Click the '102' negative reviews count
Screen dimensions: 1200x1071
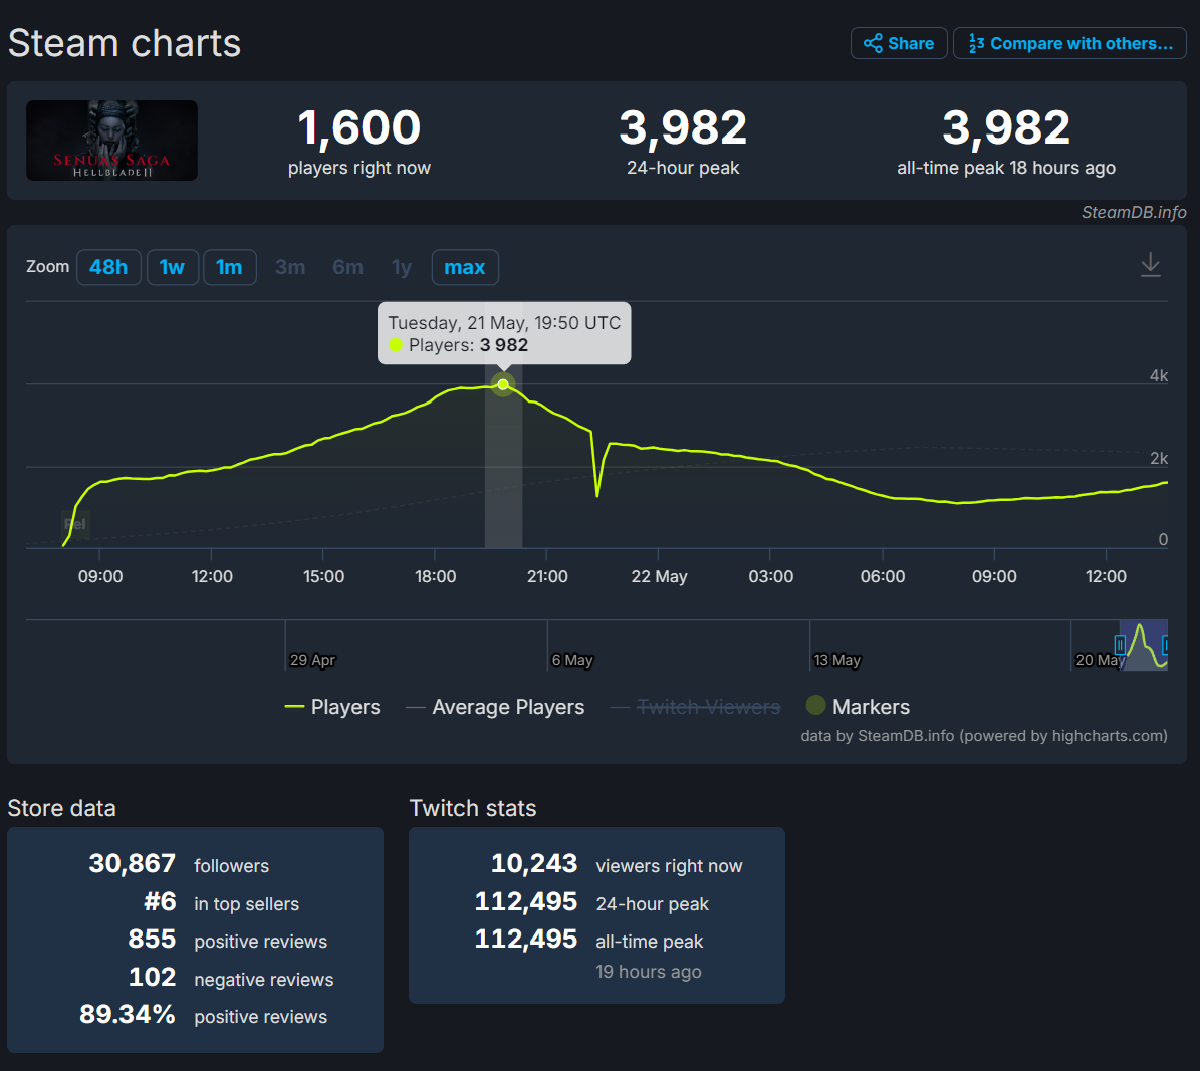pyautogui.click(x=152, y=977)
